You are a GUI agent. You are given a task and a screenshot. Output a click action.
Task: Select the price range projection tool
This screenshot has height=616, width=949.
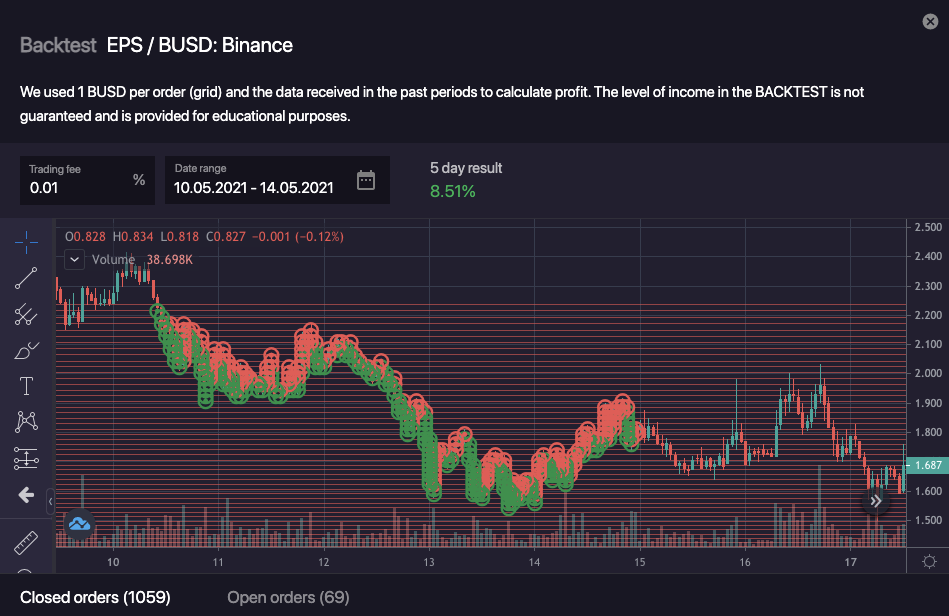[26, 459]
